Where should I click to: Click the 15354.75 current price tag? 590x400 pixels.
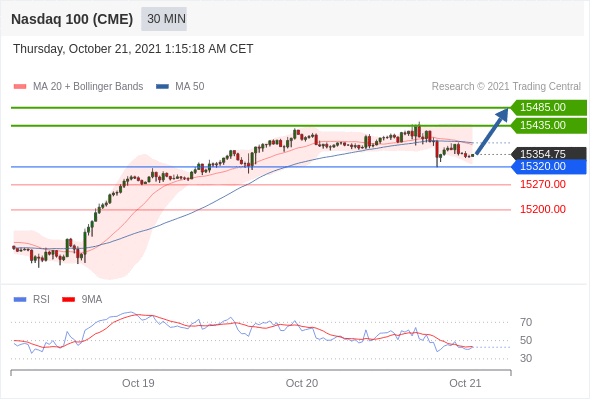click(x=549, y=154)
